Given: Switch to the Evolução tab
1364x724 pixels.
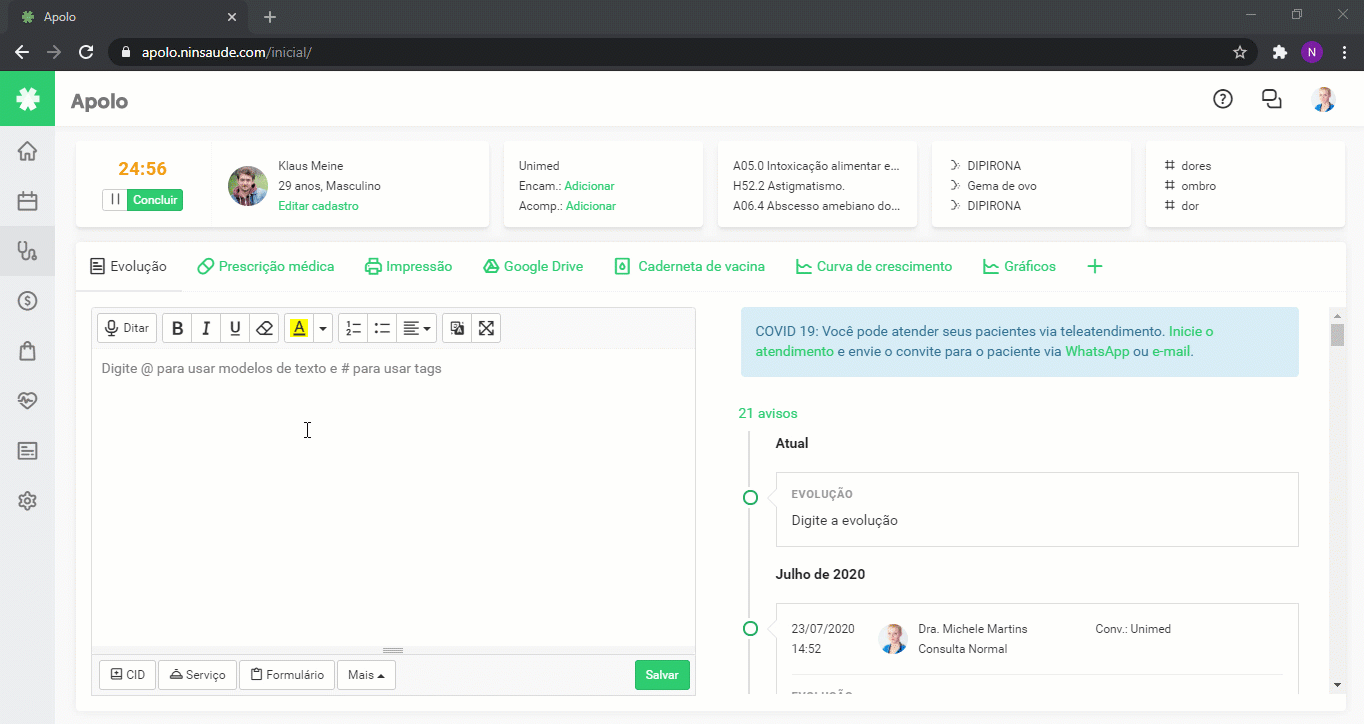Looking at the screenshot, I should pos(128,266).
